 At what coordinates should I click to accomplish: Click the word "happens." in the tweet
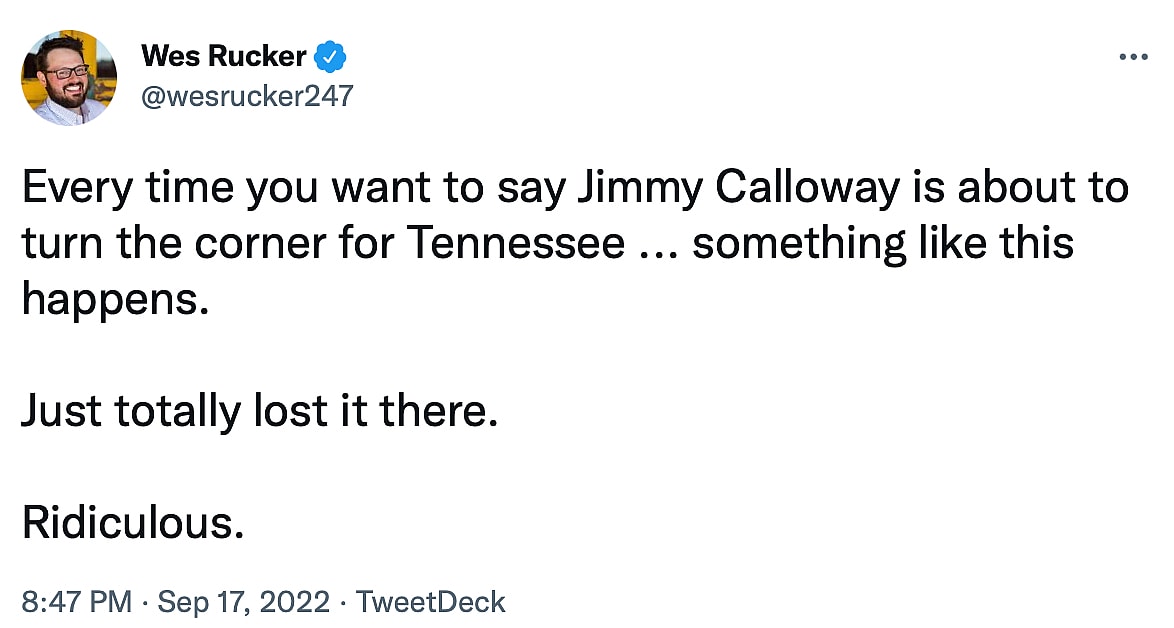[x=116, y=300]
